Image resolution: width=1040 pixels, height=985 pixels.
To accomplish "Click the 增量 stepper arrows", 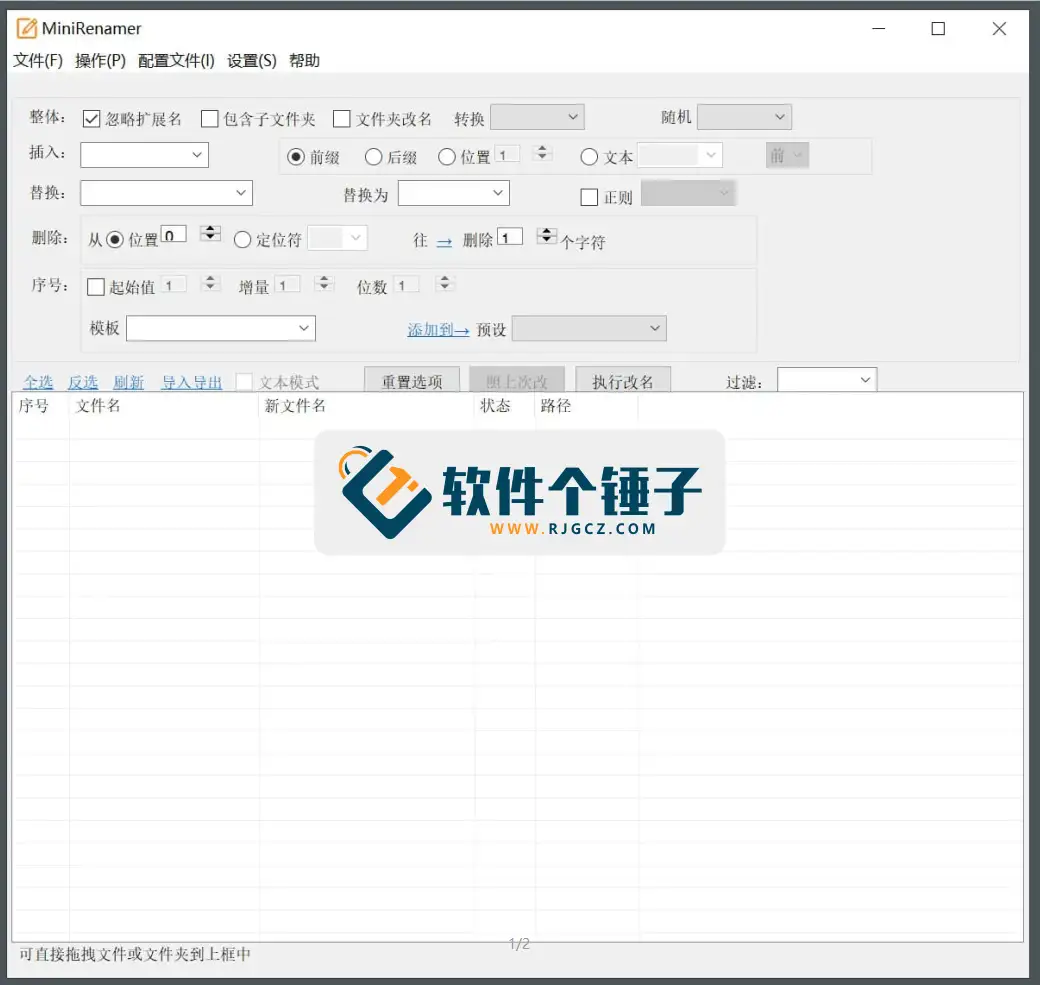I will (324, 283).
